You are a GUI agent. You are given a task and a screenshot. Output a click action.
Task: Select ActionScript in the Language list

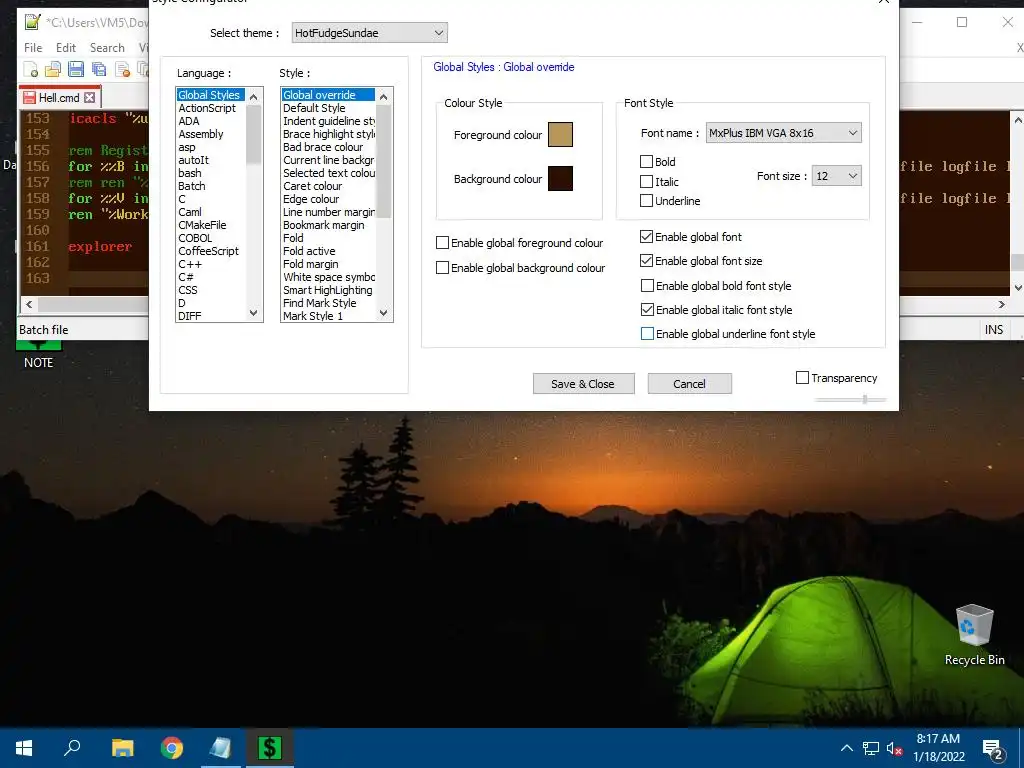click(x=207, y=108)
